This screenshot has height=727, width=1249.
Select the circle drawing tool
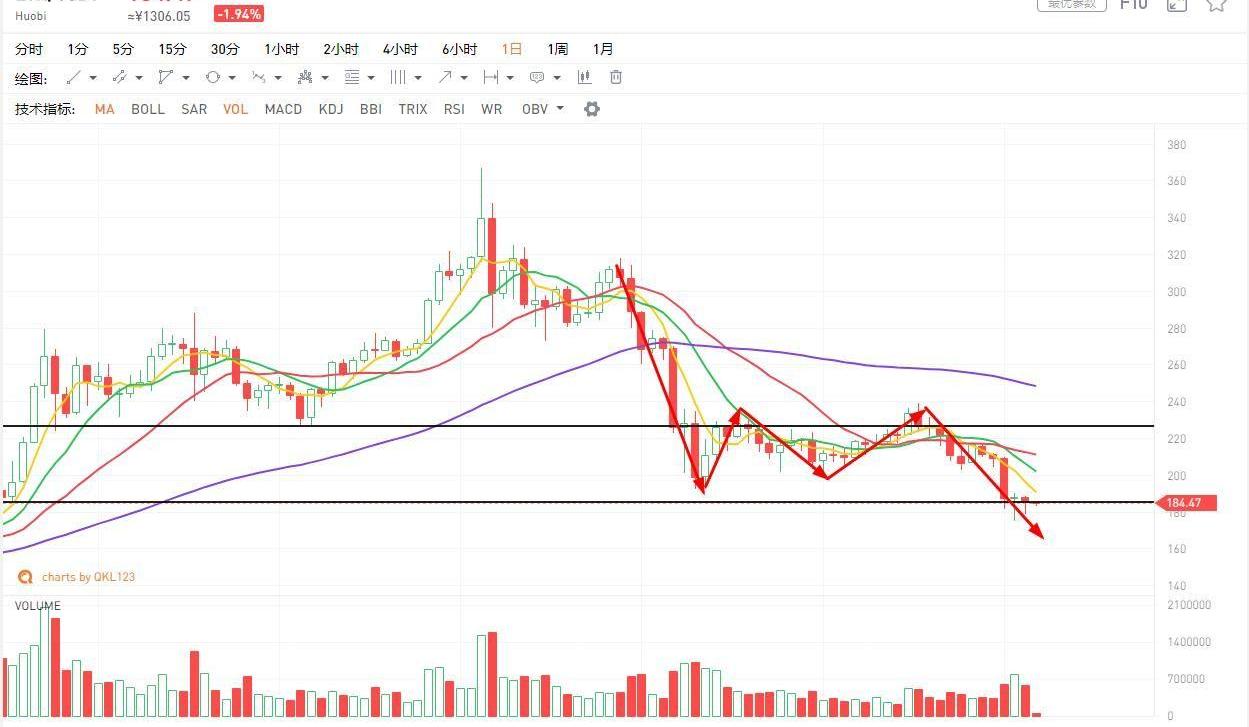coord(212,78)
